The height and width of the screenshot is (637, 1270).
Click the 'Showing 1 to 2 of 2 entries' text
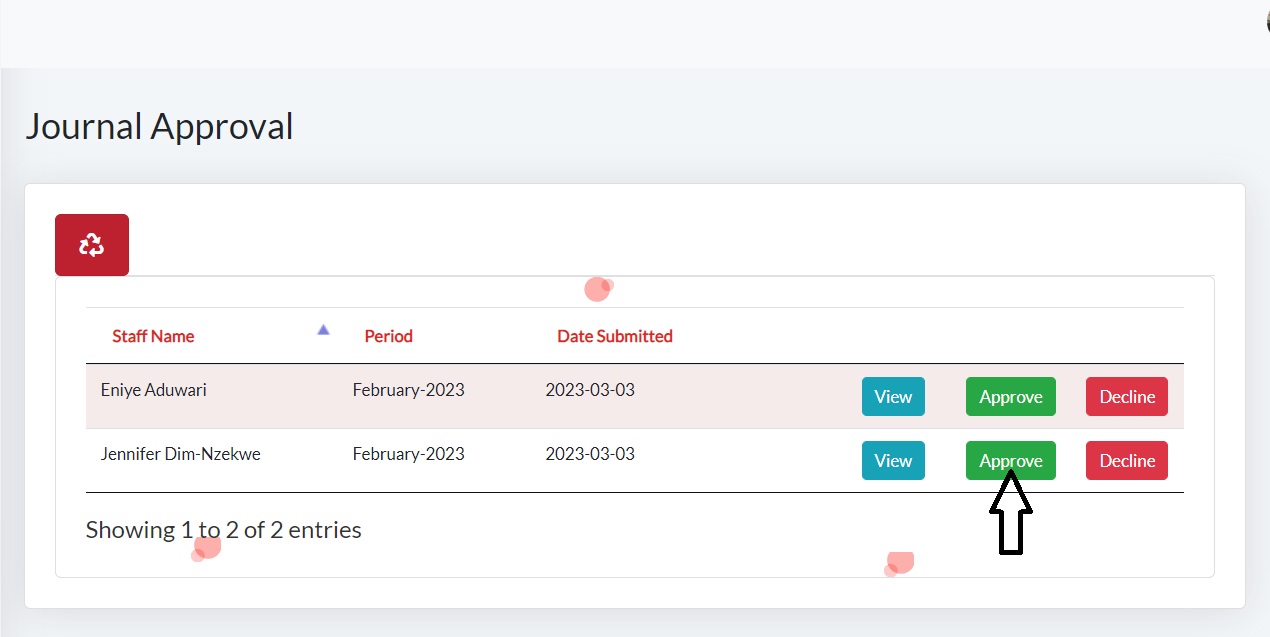(223, 530)
